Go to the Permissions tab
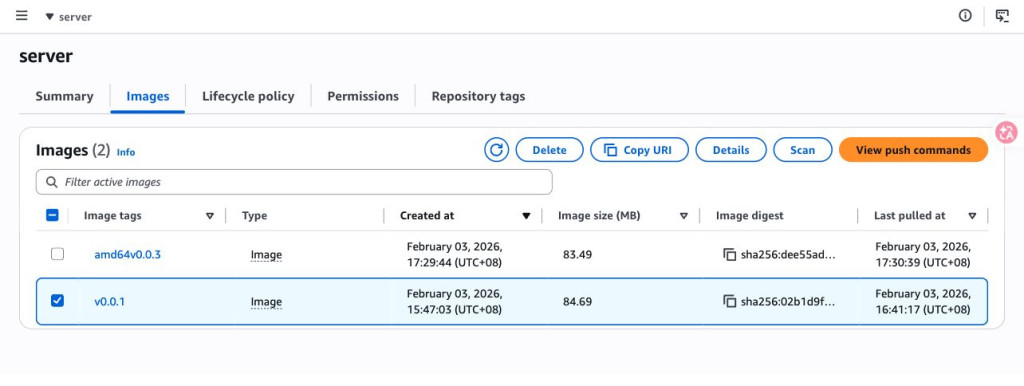 pos(363,97)
